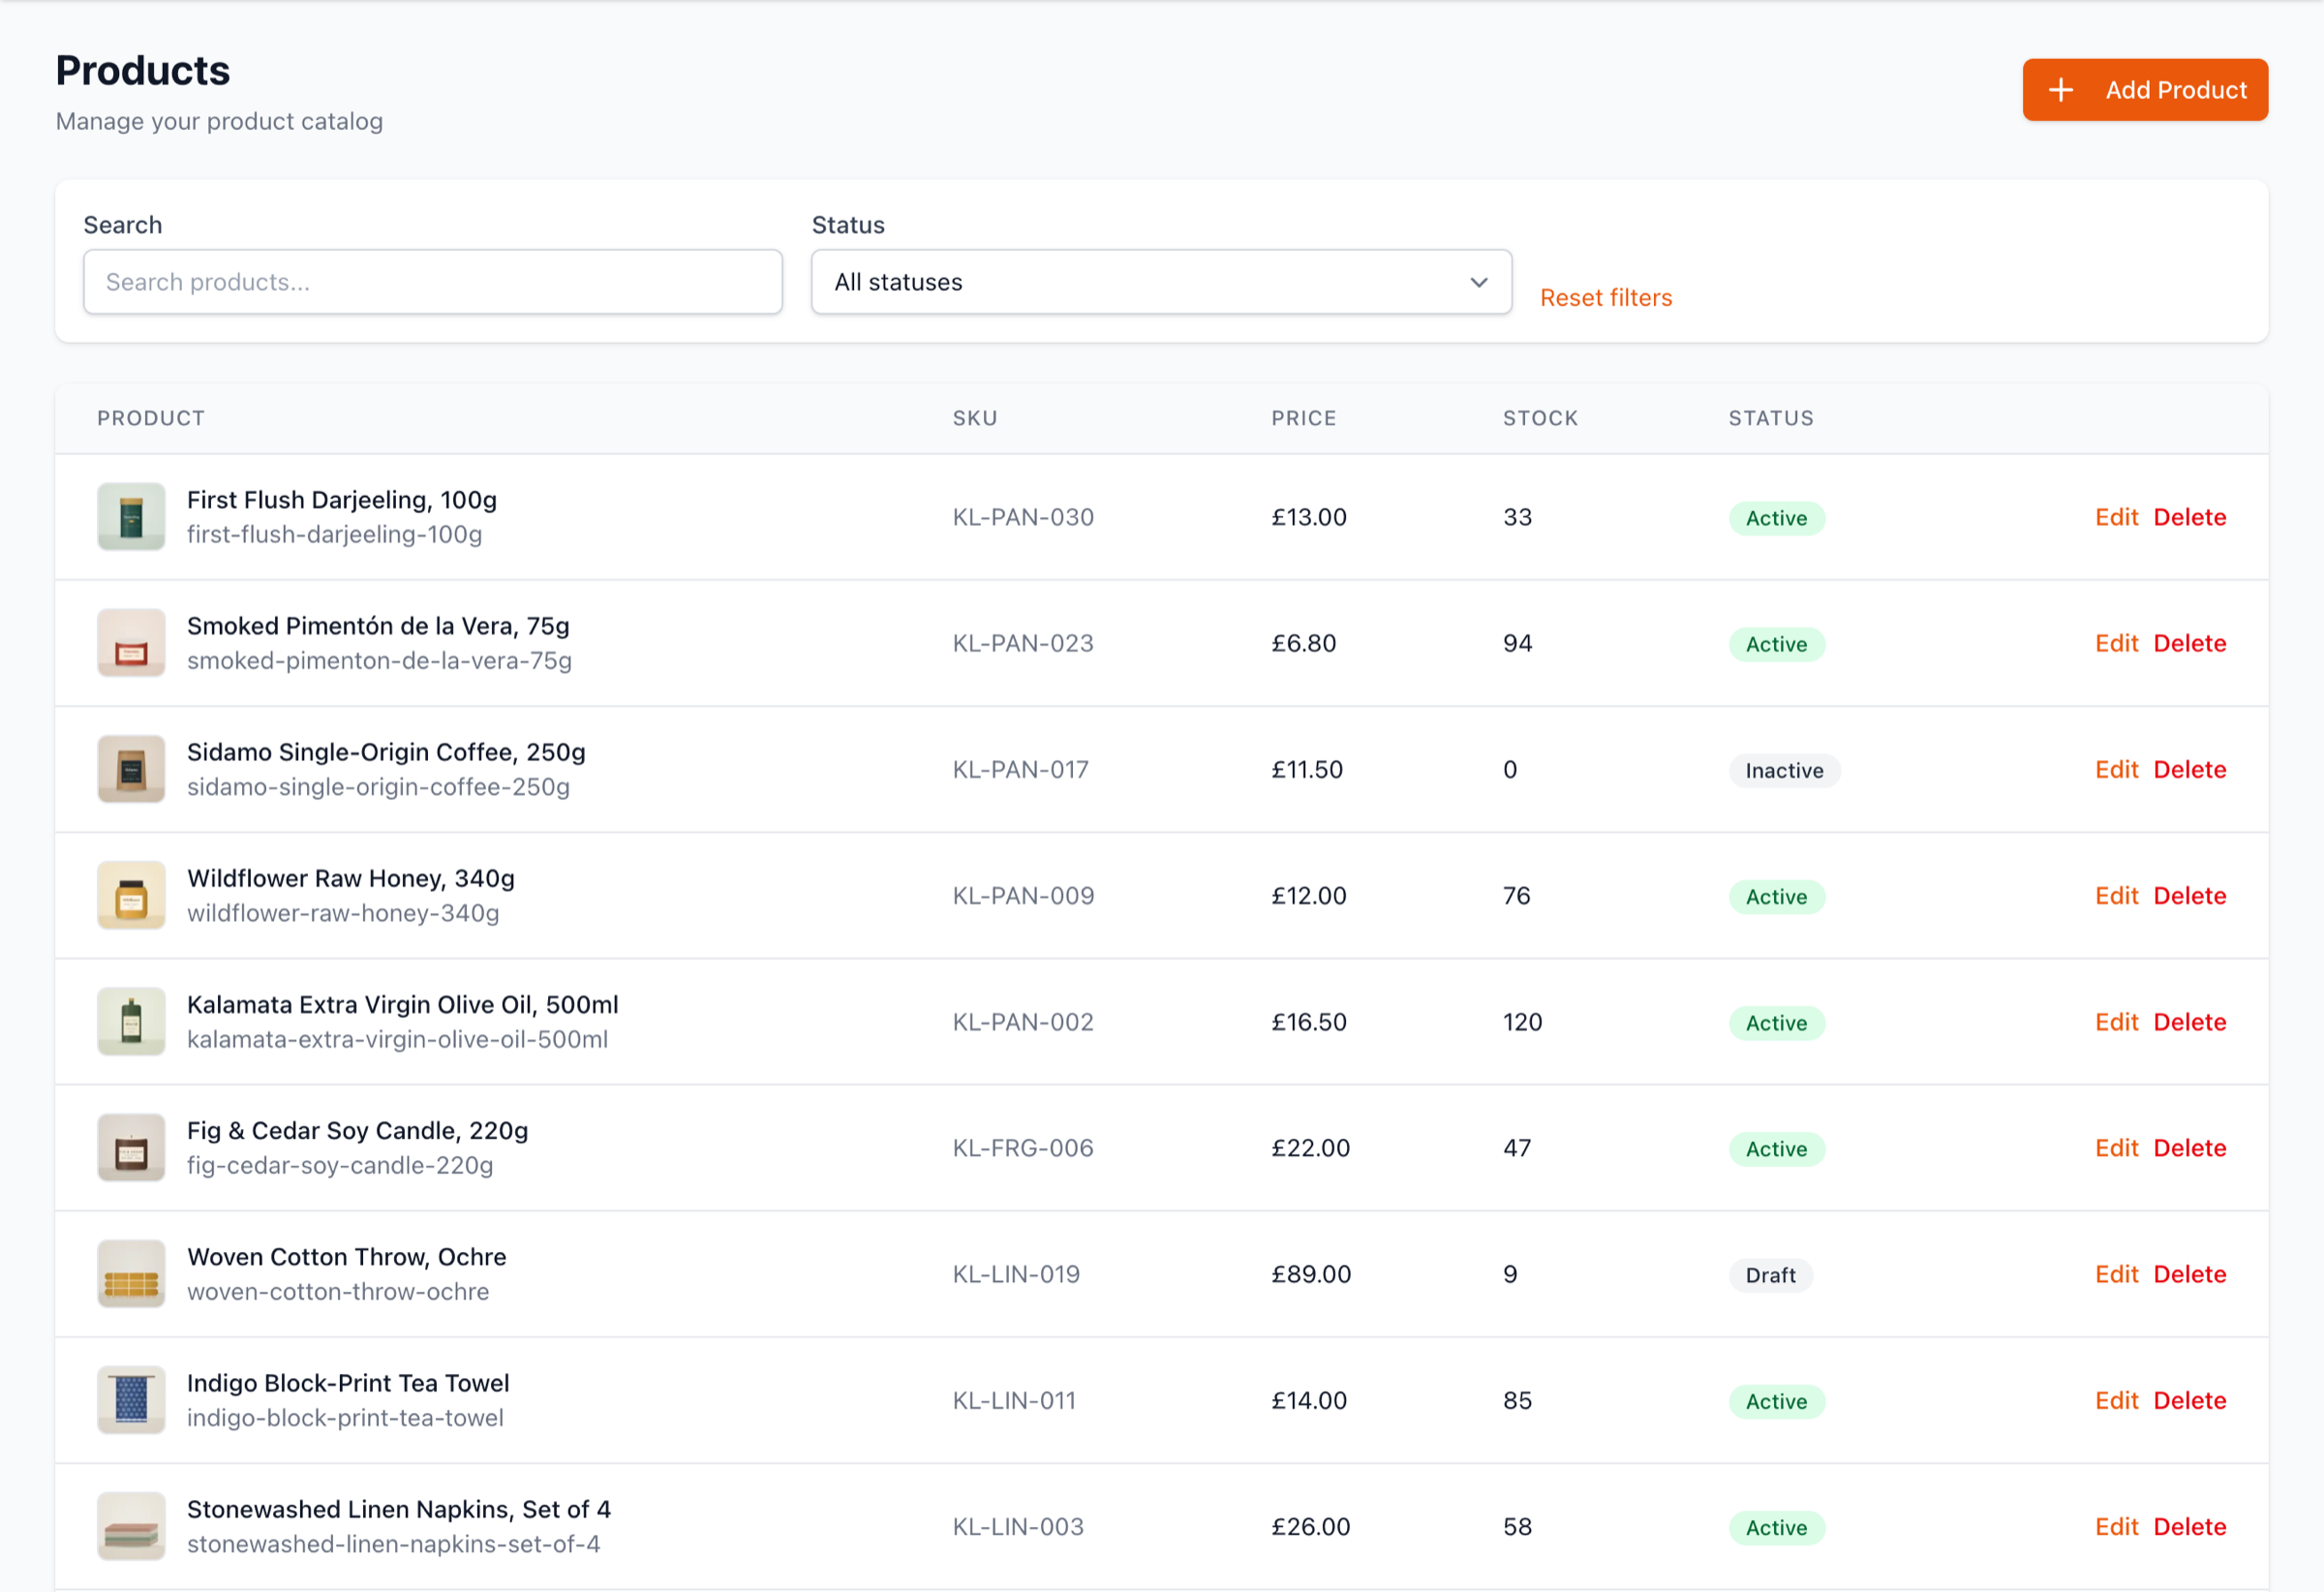Delete the First Flush Darjeeling product

coord(2189,517)
